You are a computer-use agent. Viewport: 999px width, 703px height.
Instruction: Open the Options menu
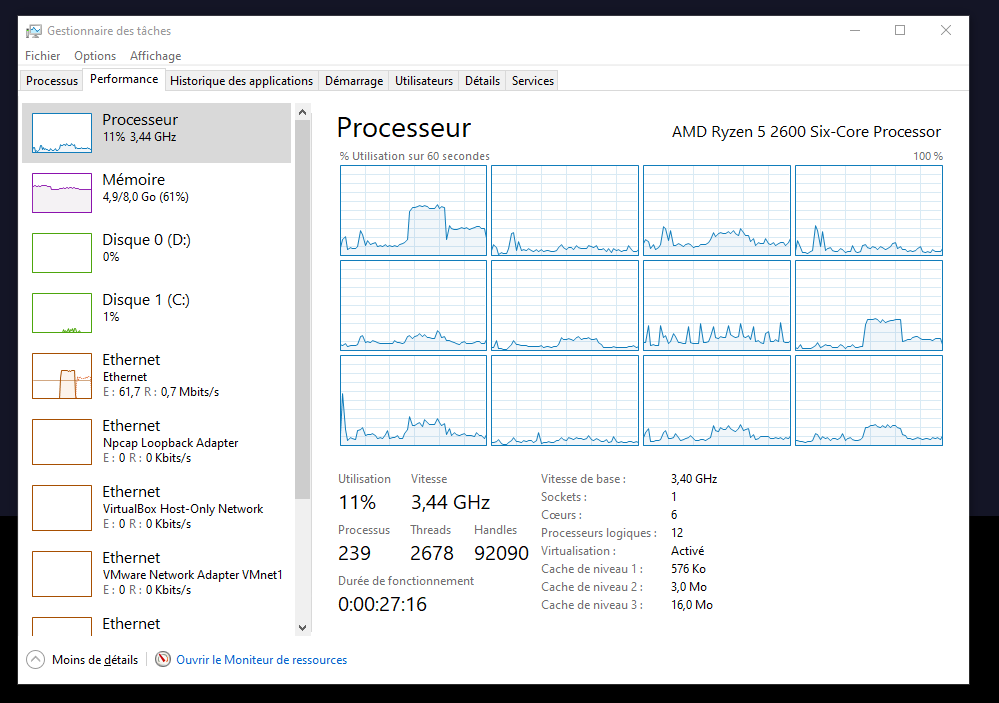95,55
